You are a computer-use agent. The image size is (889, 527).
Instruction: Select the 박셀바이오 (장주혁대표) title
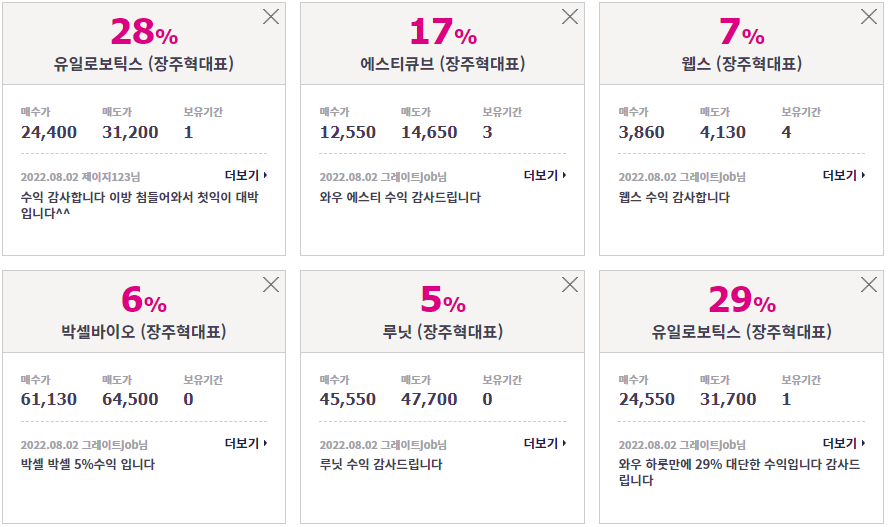[144, 332]
